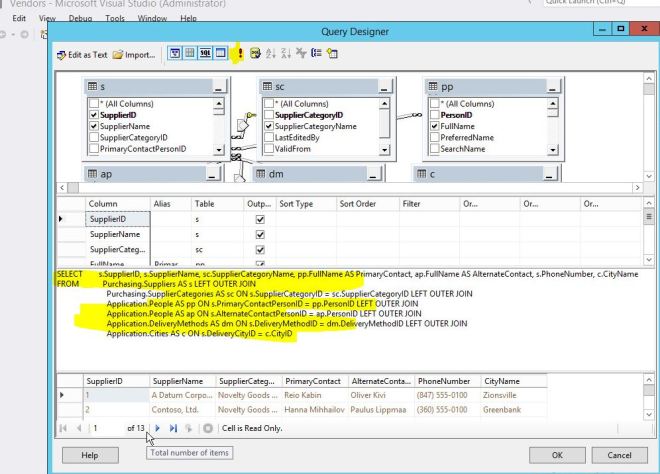Viewport: 660px width, 474px height.
Task: Check LastEditedBy column in table sc
Action: pos(268,138)
